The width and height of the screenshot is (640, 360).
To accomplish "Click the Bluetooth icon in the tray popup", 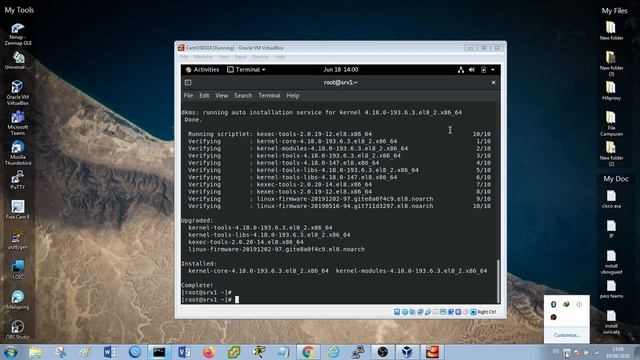I will [x=553, y=304].
